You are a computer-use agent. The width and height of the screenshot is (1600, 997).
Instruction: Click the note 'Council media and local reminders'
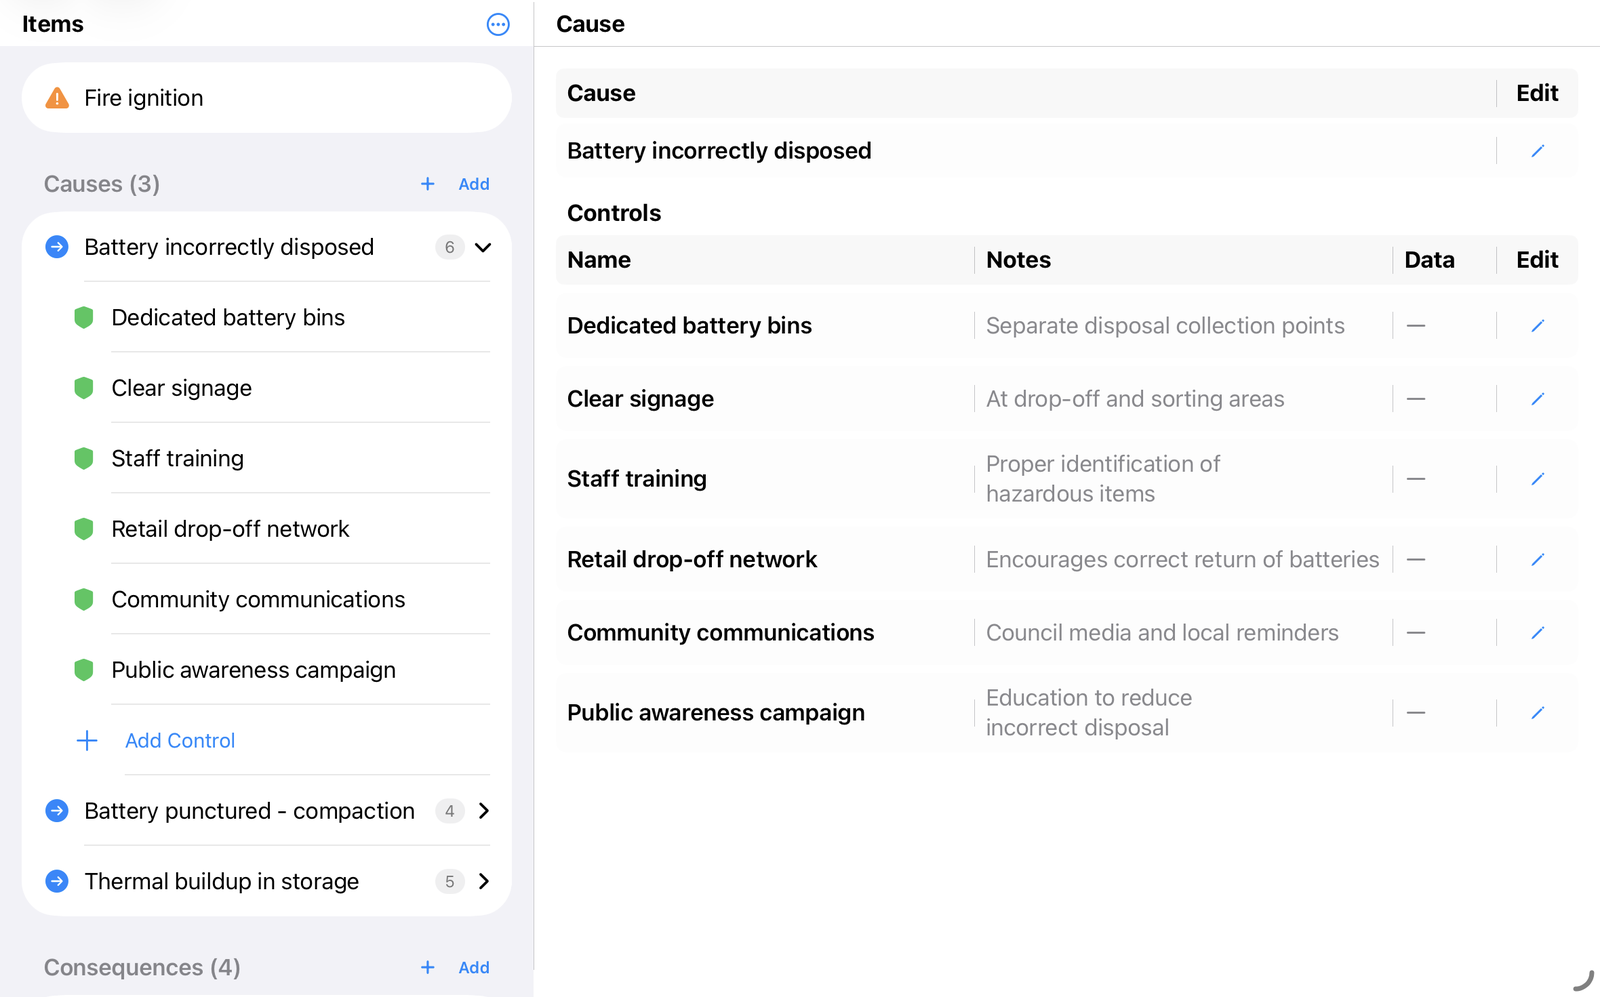click(x=1162, y=633)
